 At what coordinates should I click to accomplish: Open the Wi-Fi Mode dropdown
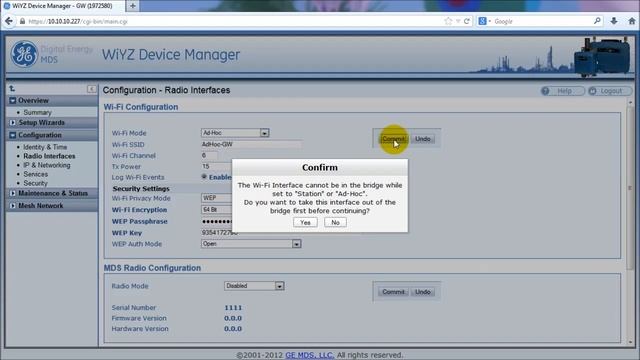pos(235,133)
